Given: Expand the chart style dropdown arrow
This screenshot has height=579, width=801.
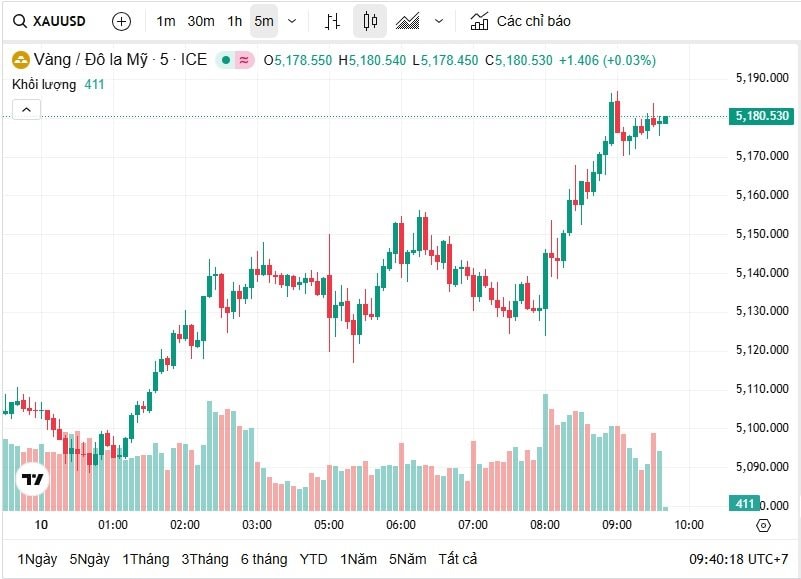Looking at the screenshot, I should point(439,21).
